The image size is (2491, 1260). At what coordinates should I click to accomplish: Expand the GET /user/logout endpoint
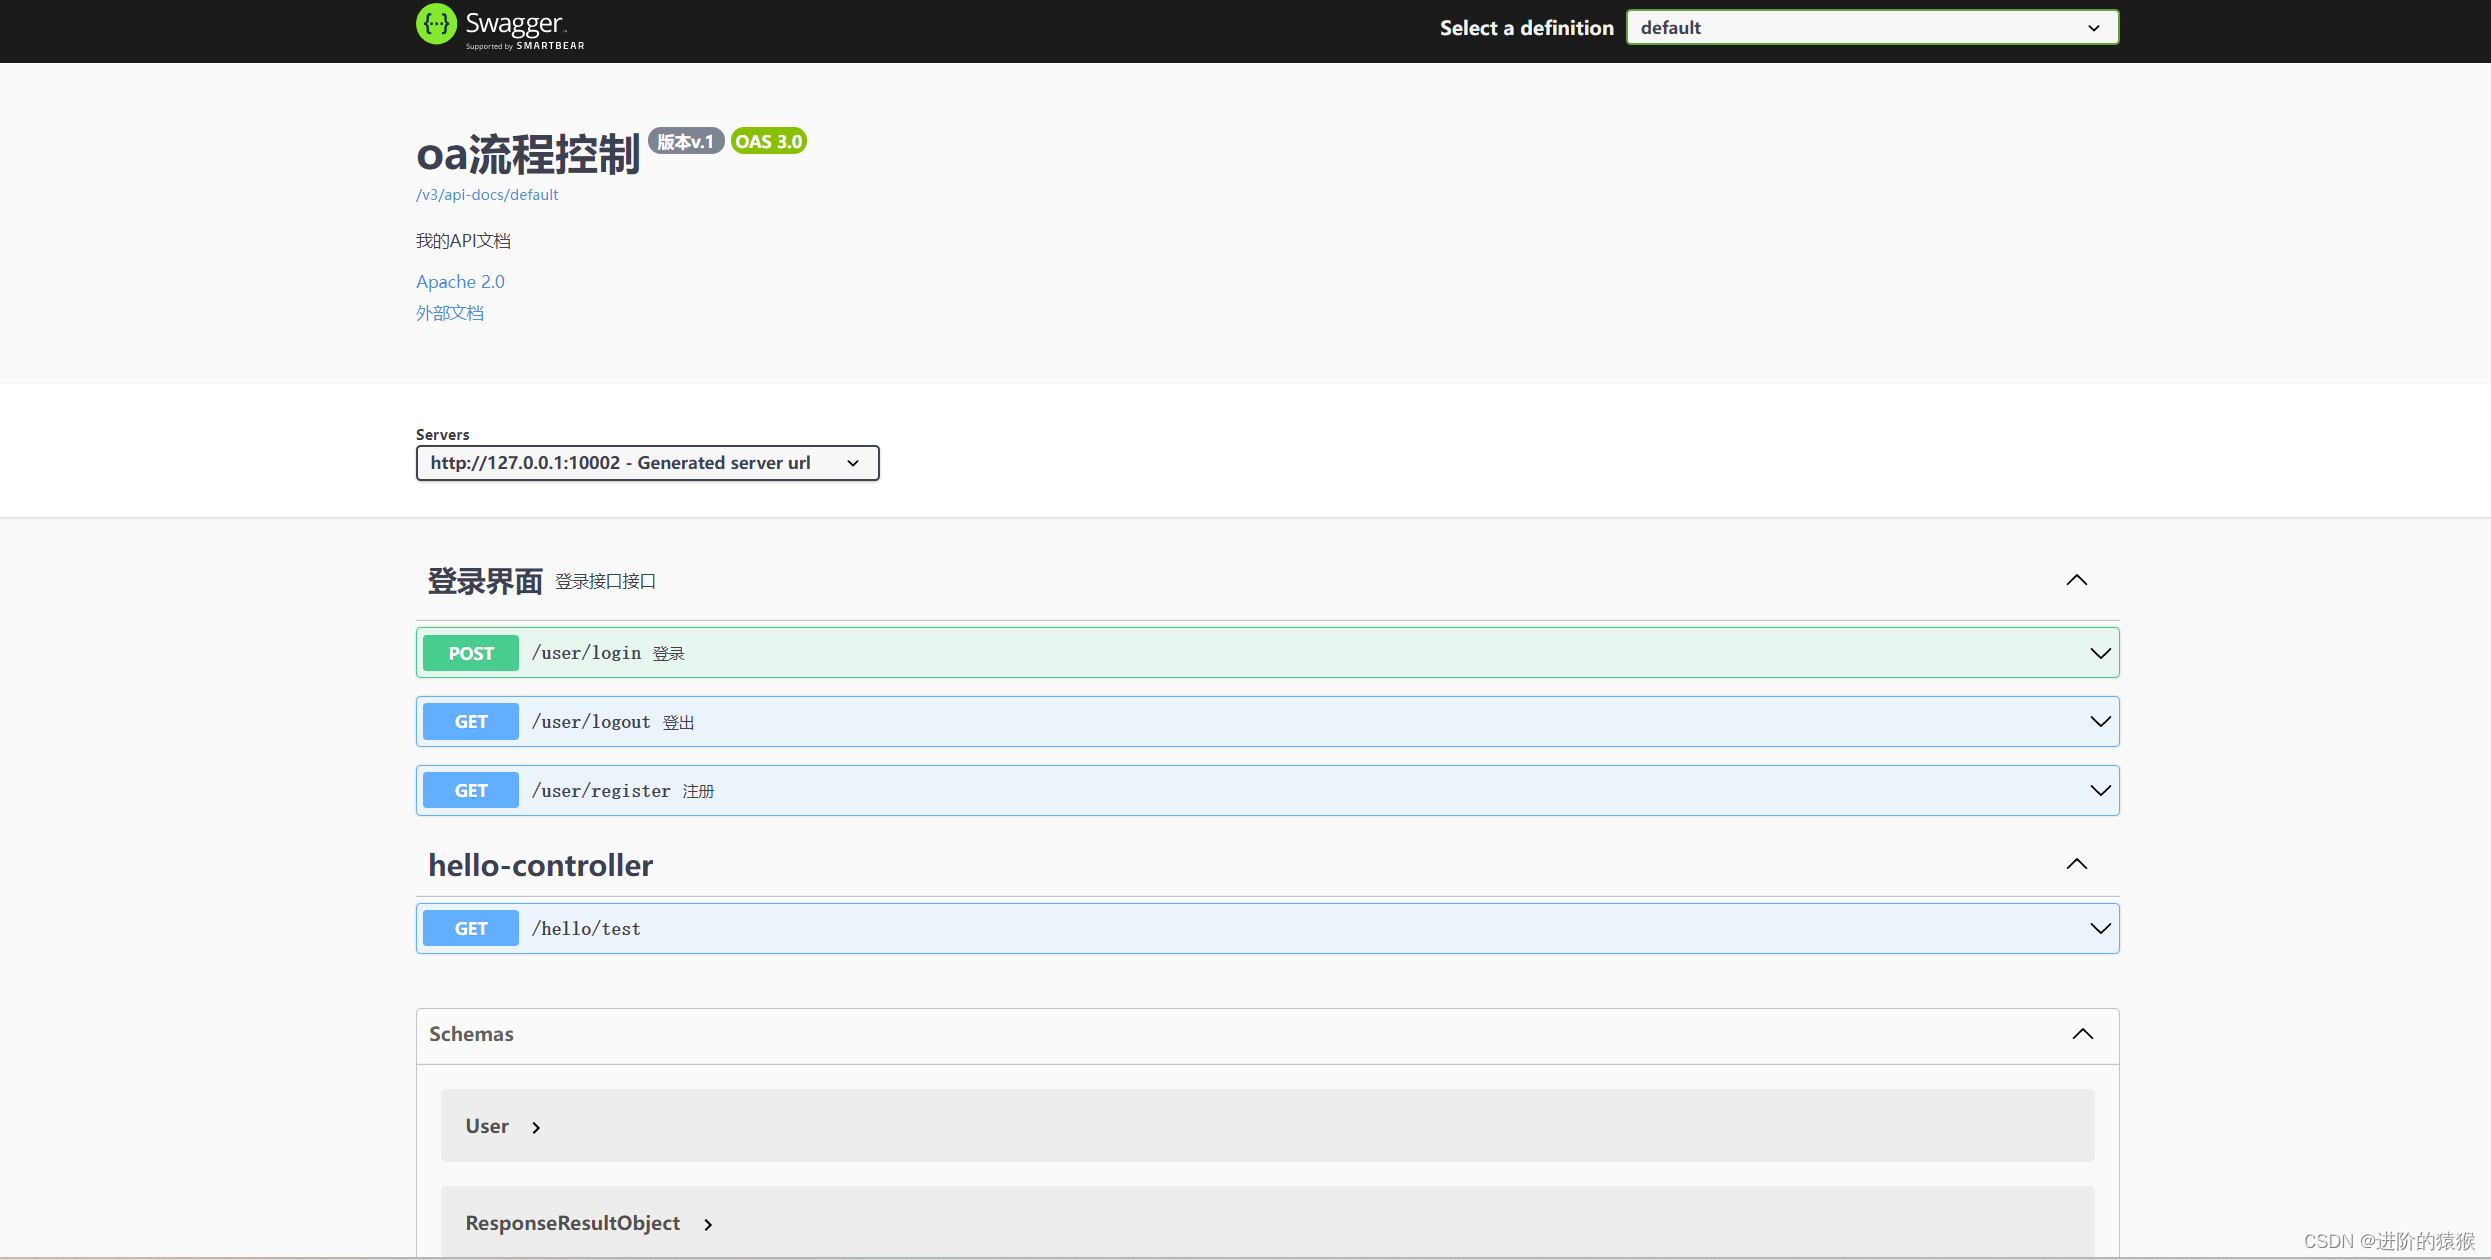pos(2098,721)
